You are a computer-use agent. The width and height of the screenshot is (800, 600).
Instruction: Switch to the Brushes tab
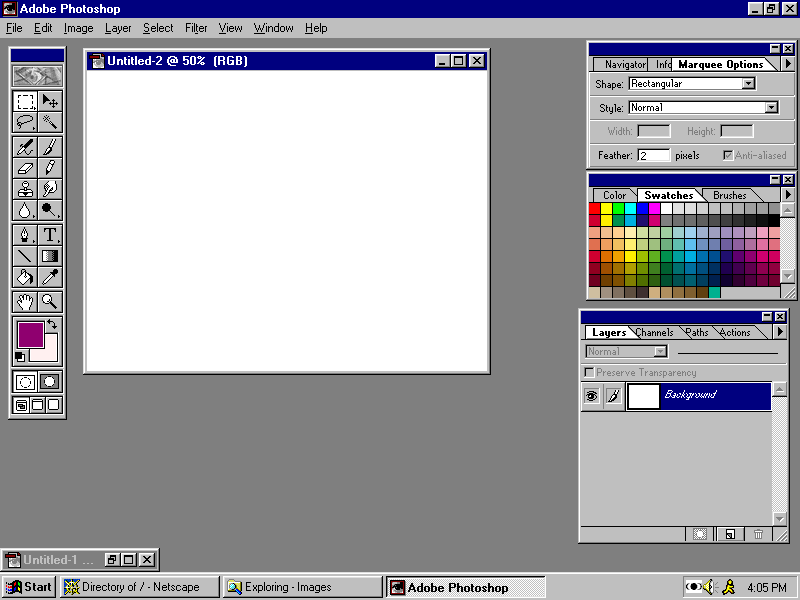click(730, 195)
